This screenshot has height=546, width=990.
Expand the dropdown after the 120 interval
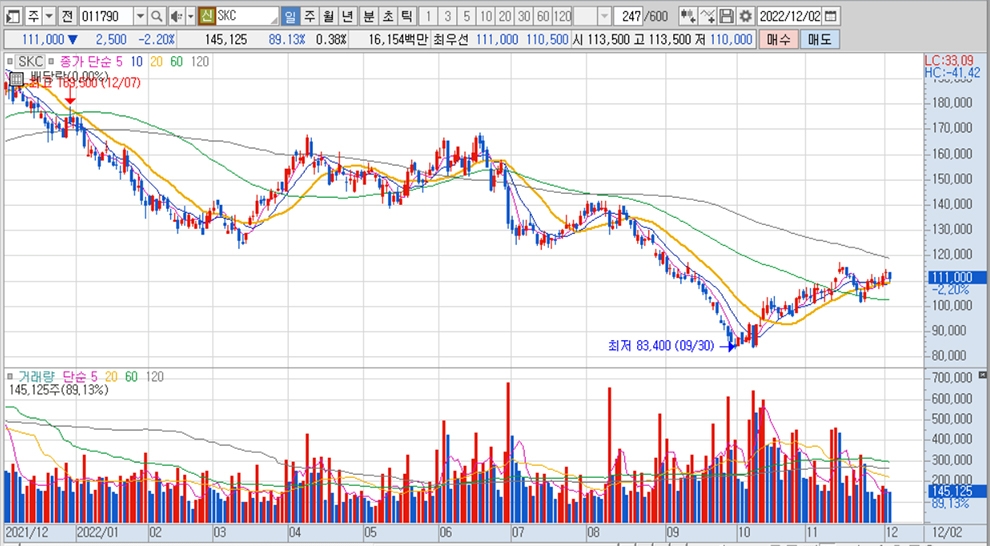click(604, 16)
